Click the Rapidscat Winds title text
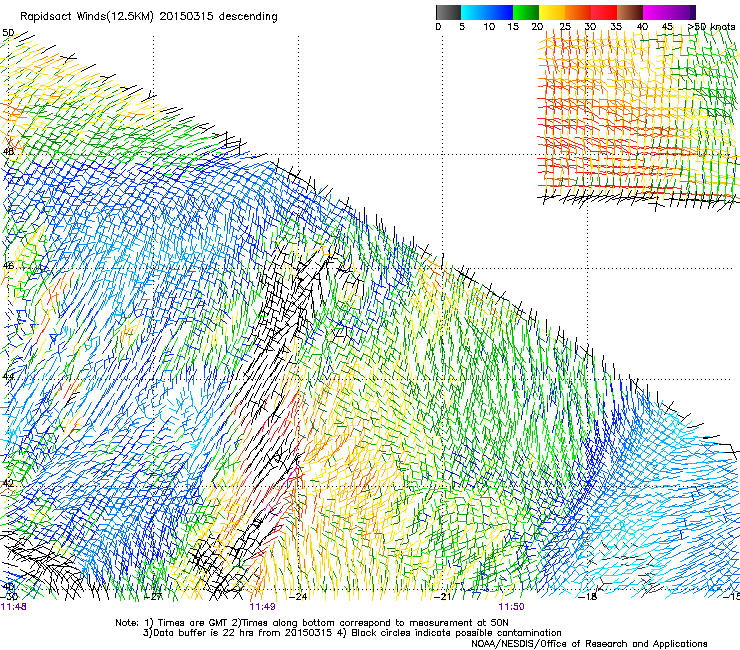Screen dimensions: 740x650 pyautogui.click(x=149, y=17)
